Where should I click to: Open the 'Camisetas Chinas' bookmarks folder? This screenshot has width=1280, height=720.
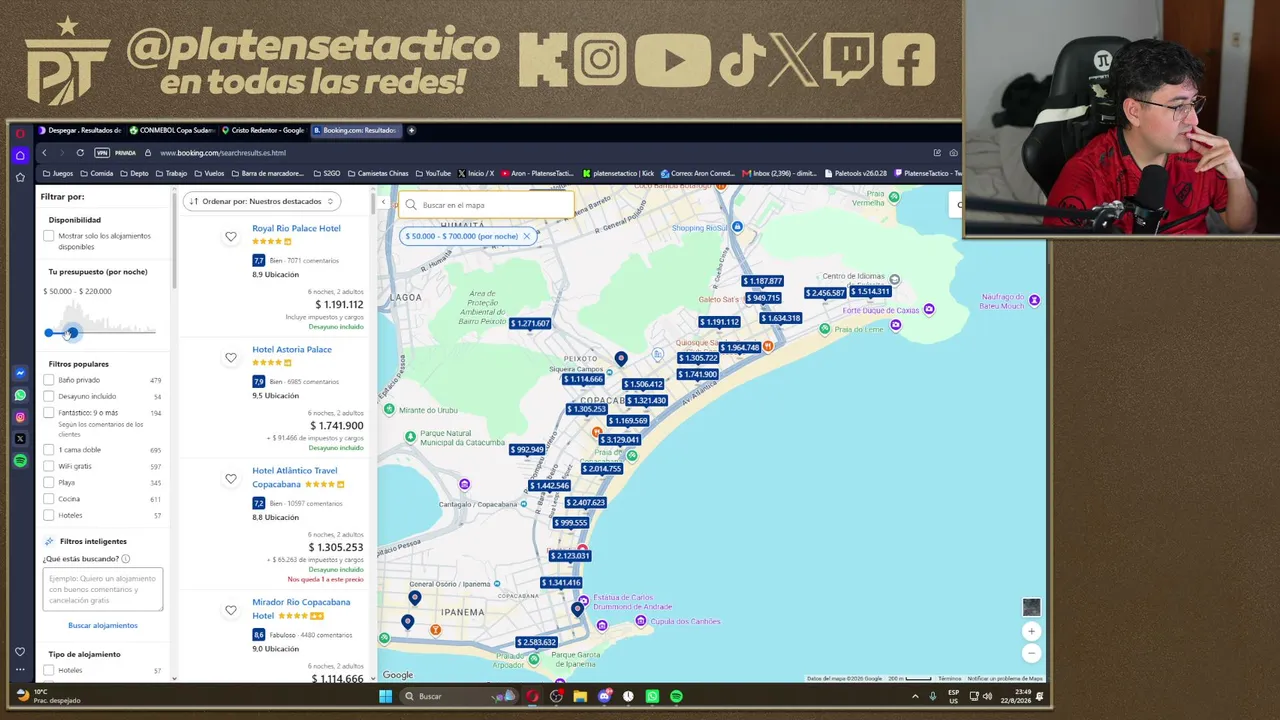coord(378,173)
